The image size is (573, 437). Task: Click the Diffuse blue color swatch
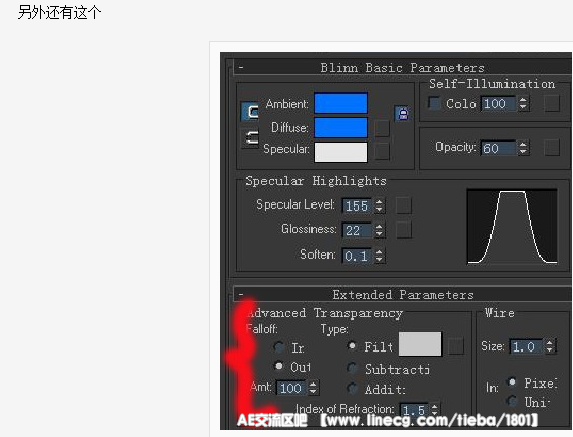coord(341,127)
